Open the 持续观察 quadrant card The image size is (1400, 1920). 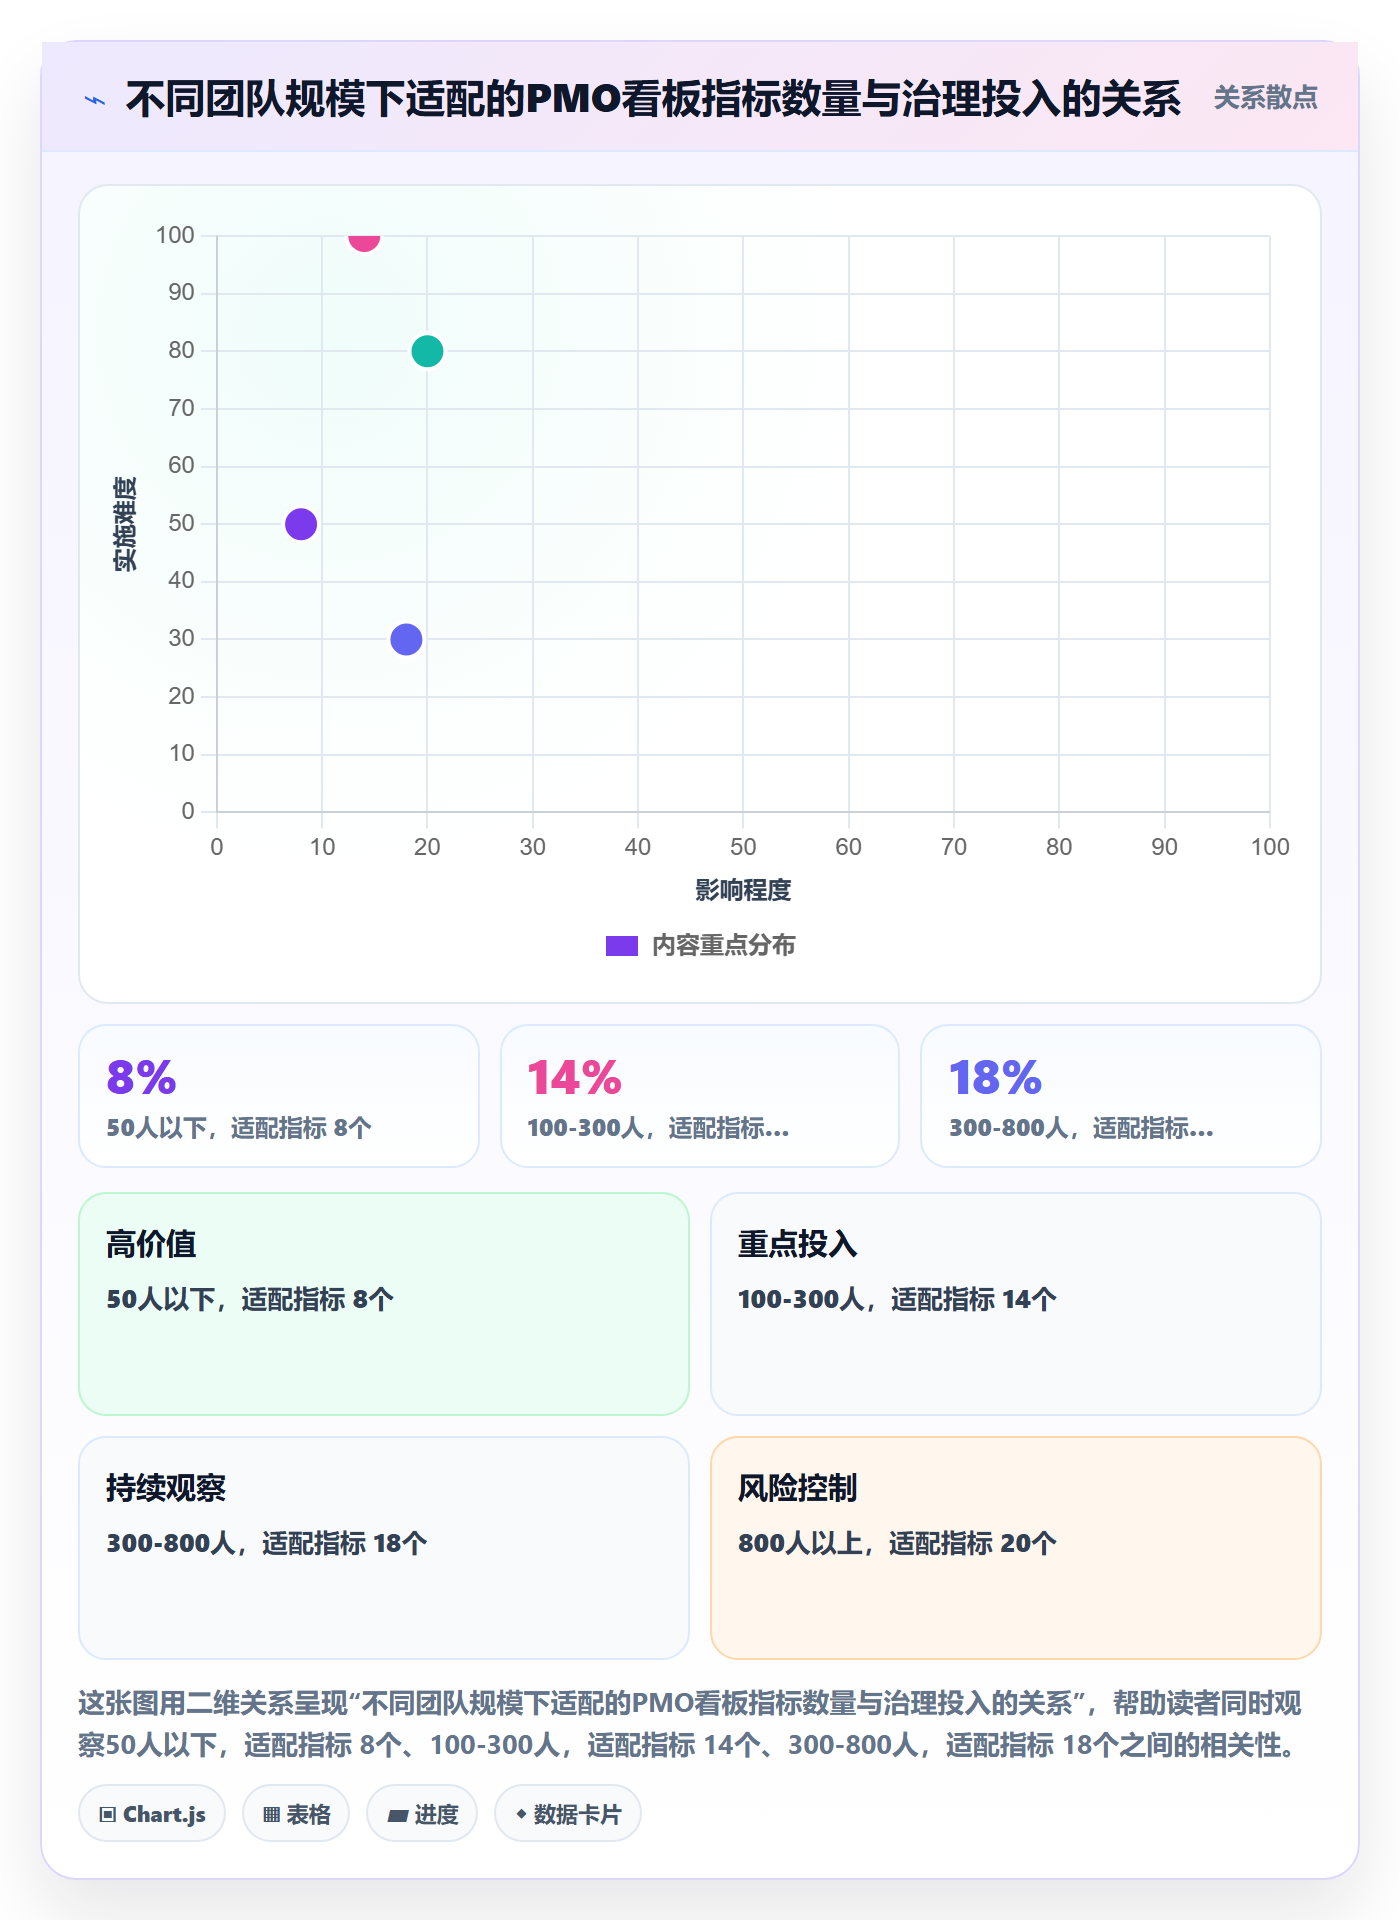click(384, 1548)
